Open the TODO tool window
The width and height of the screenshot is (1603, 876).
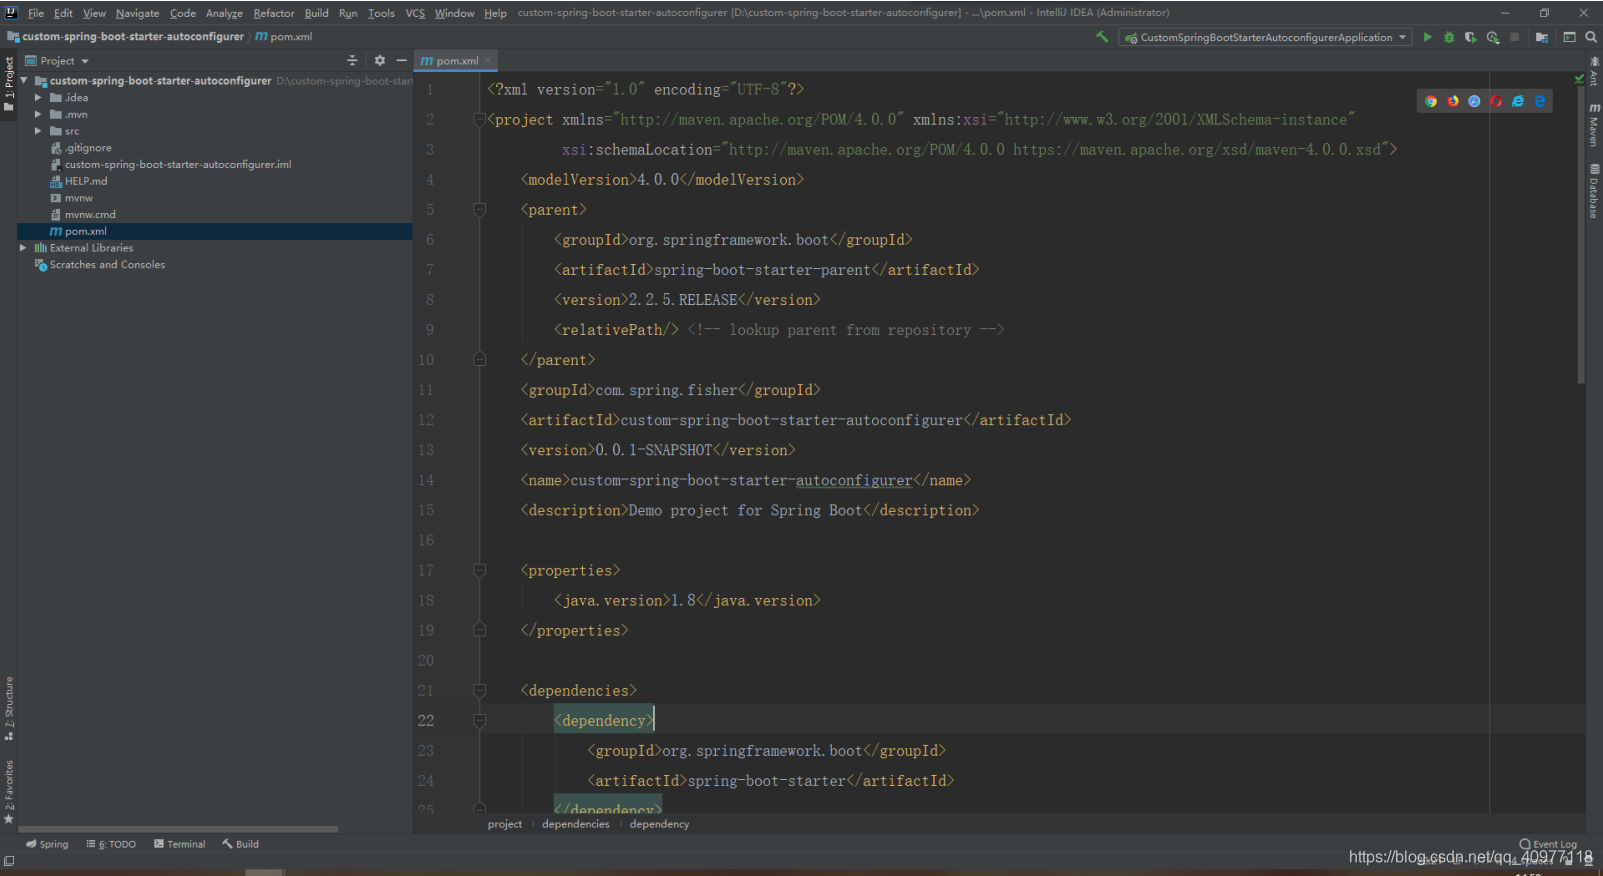pyautogui.click(x=111, y=844)
